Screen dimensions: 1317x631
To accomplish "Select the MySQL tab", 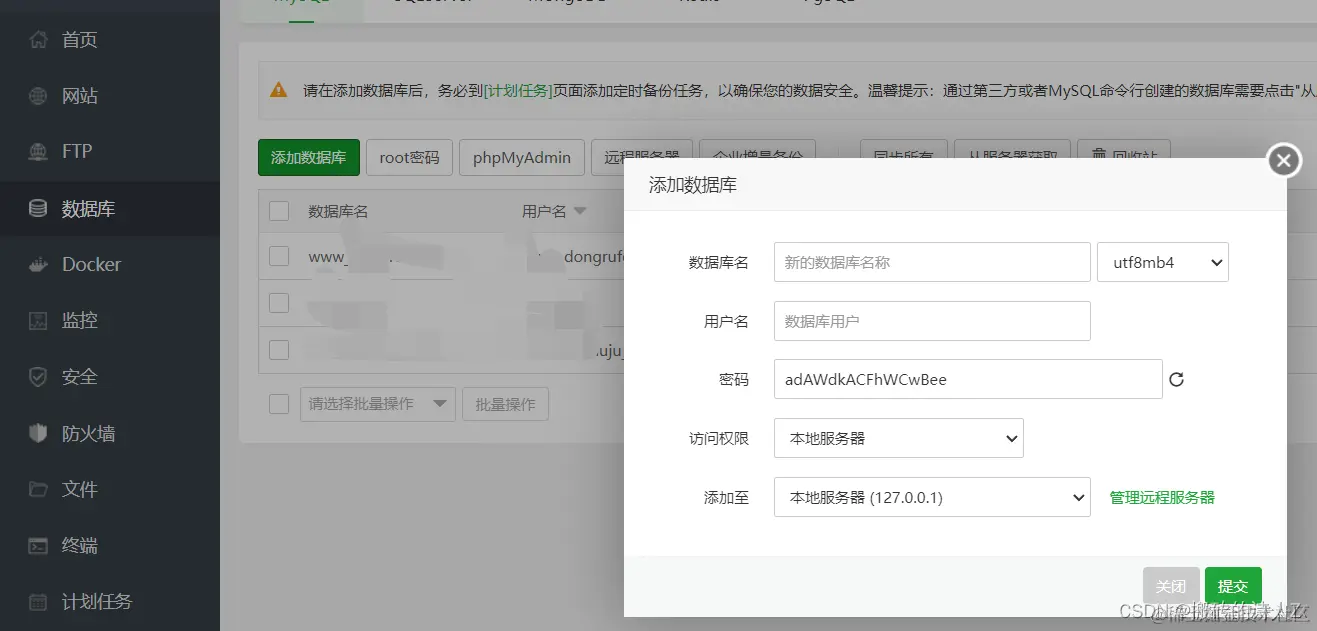I will [302, 4].
